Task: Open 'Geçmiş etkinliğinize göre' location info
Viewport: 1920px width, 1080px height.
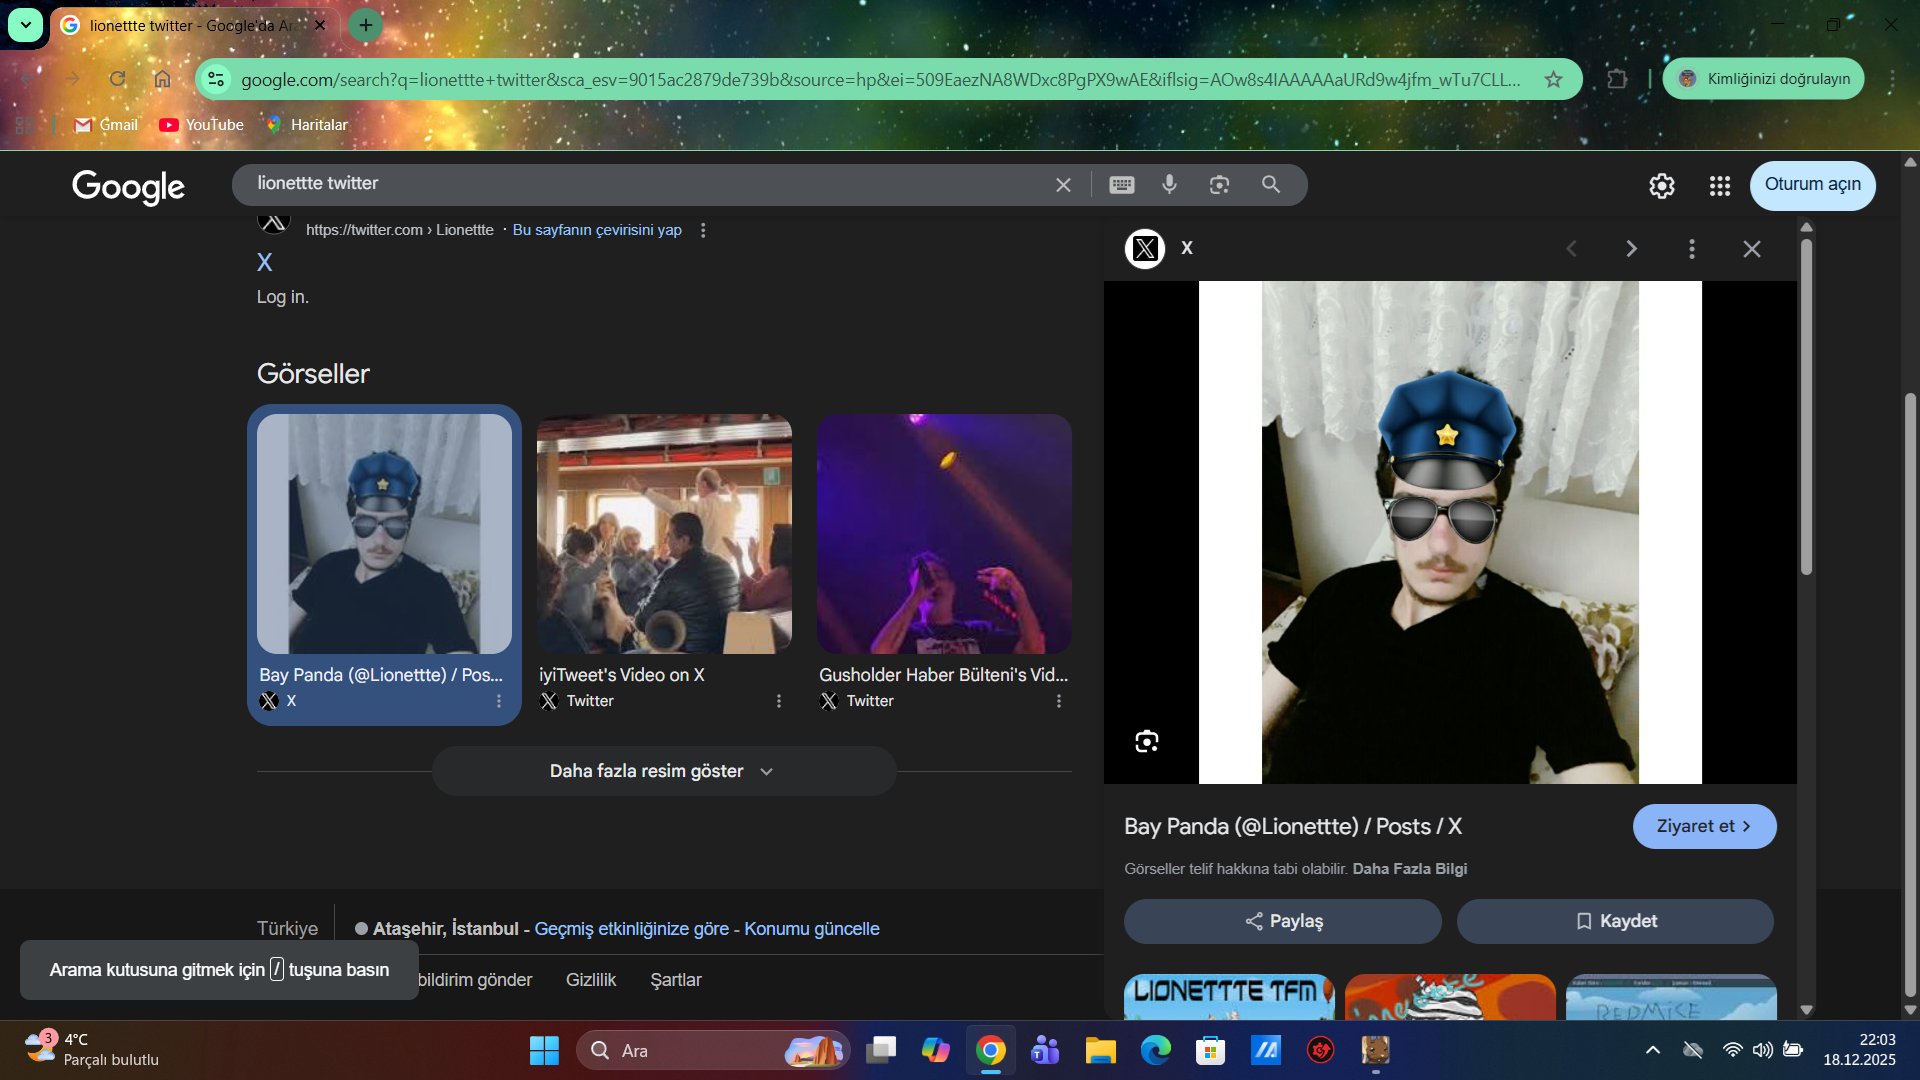Action: tap(632, 929)
